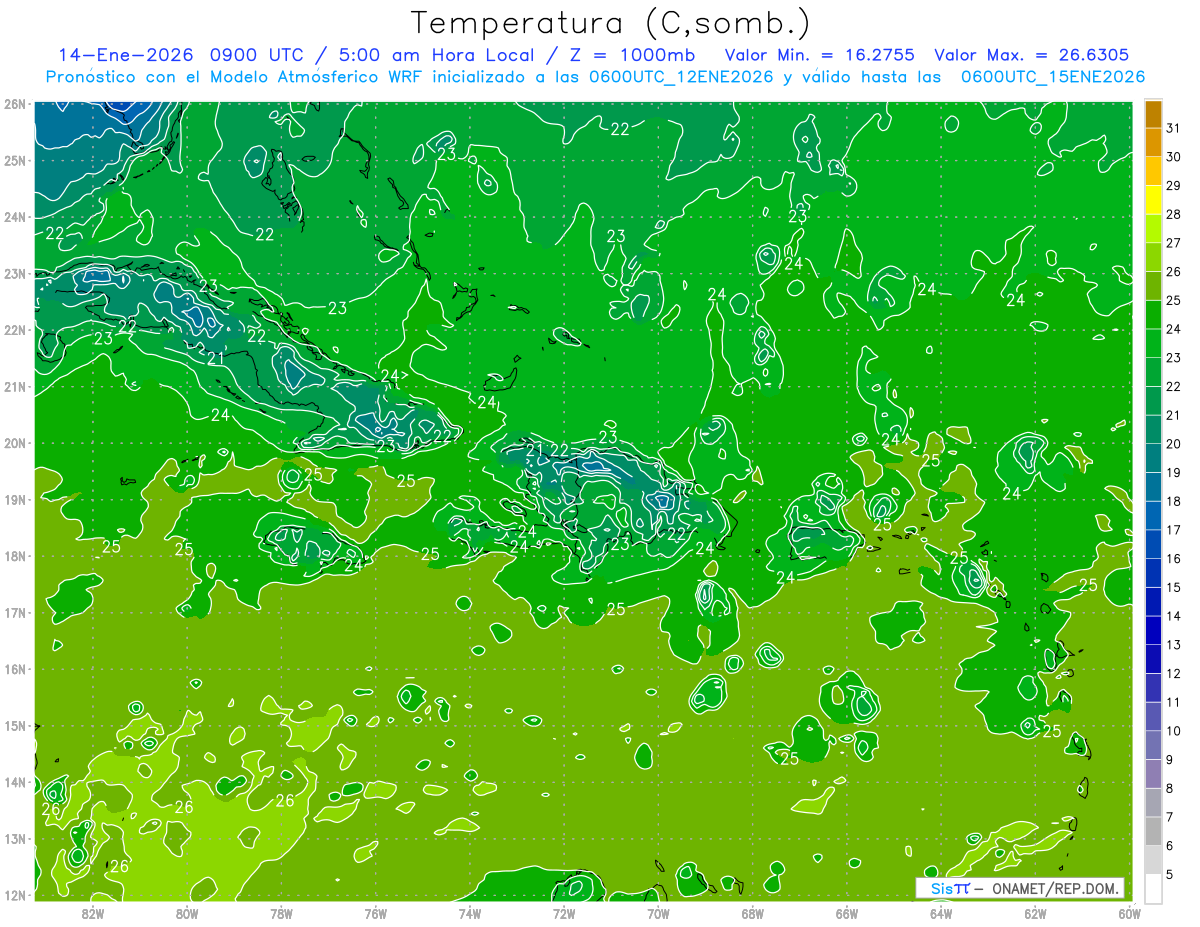Click the longitude axis label "78W"
This screenshot has height=927, width=1200.
tap(281, 913)
